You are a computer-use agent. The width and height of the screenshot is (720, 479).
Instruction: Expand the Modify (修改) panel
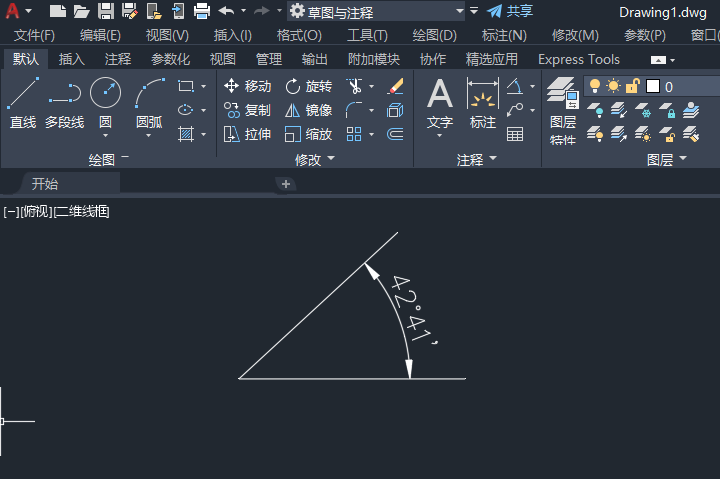pyautogui.click(x=315, y=159)
